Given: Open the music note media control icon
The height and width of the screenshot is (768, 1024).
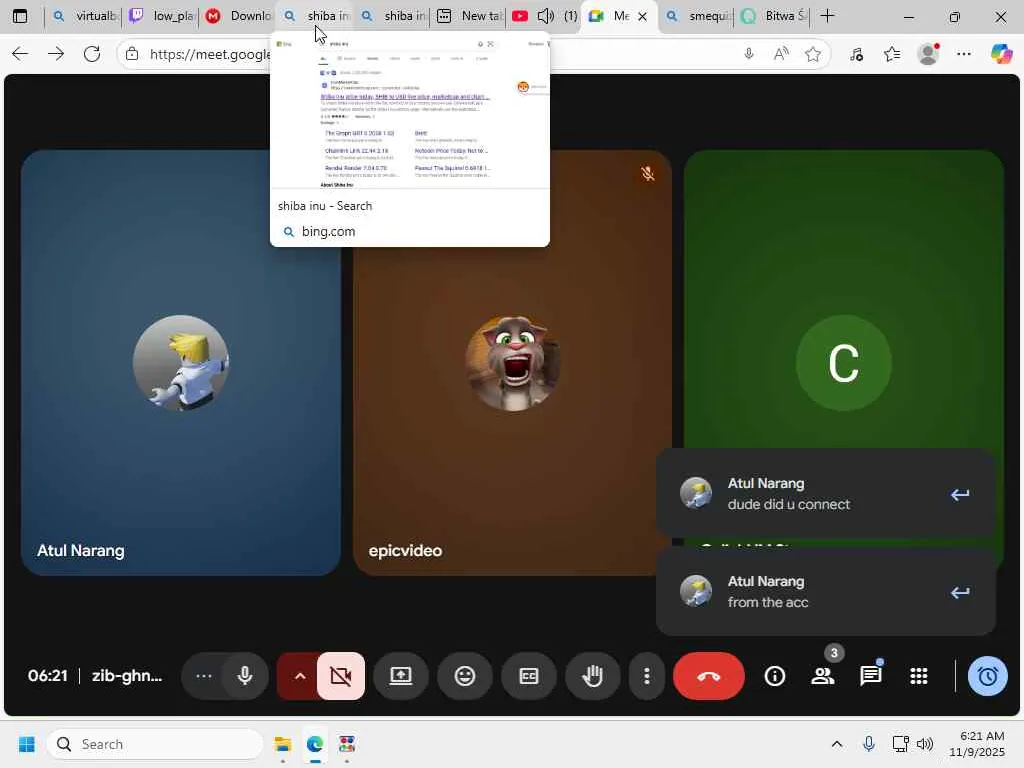Looking at the screenshot, I should [x=856, y=54].
